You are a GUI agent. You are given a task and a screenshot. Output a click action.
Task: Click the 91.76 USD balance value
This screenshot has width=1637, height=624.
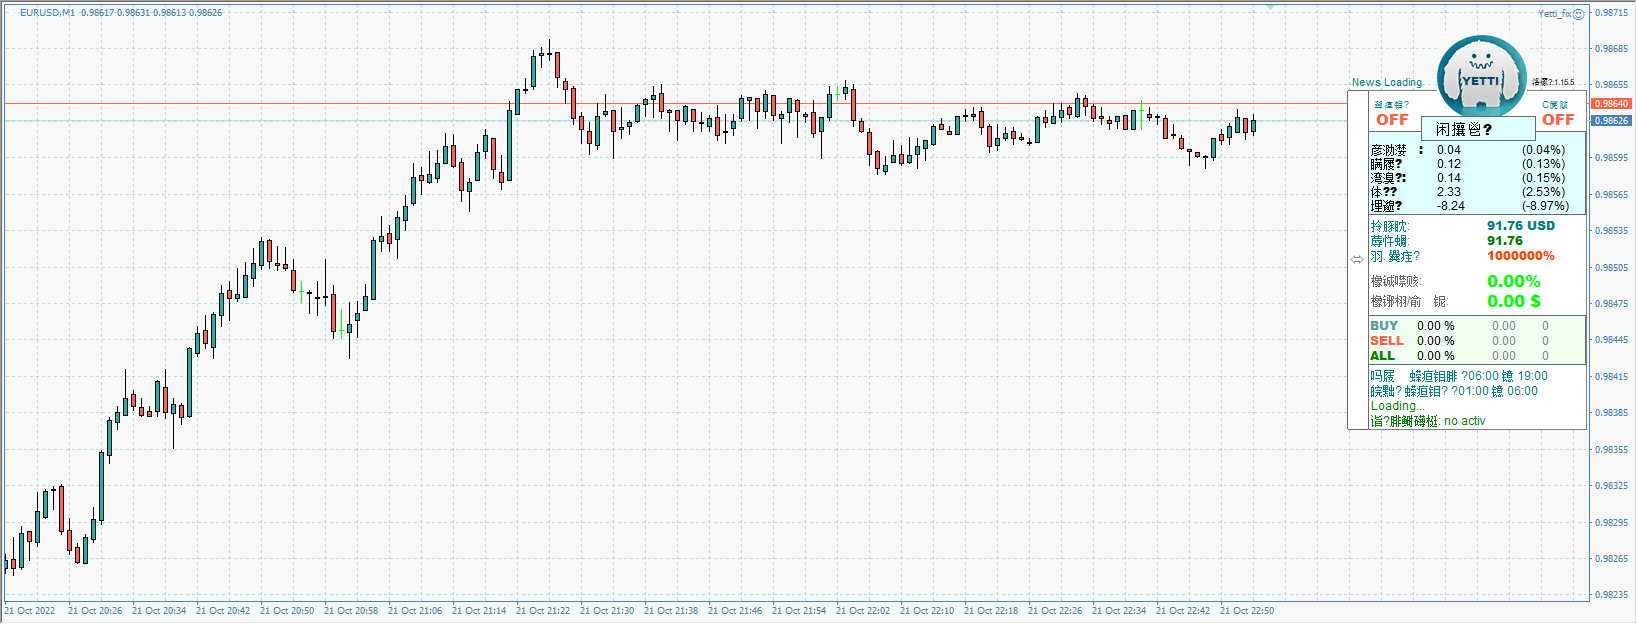pyautogui.click(x=1520, y=226)
